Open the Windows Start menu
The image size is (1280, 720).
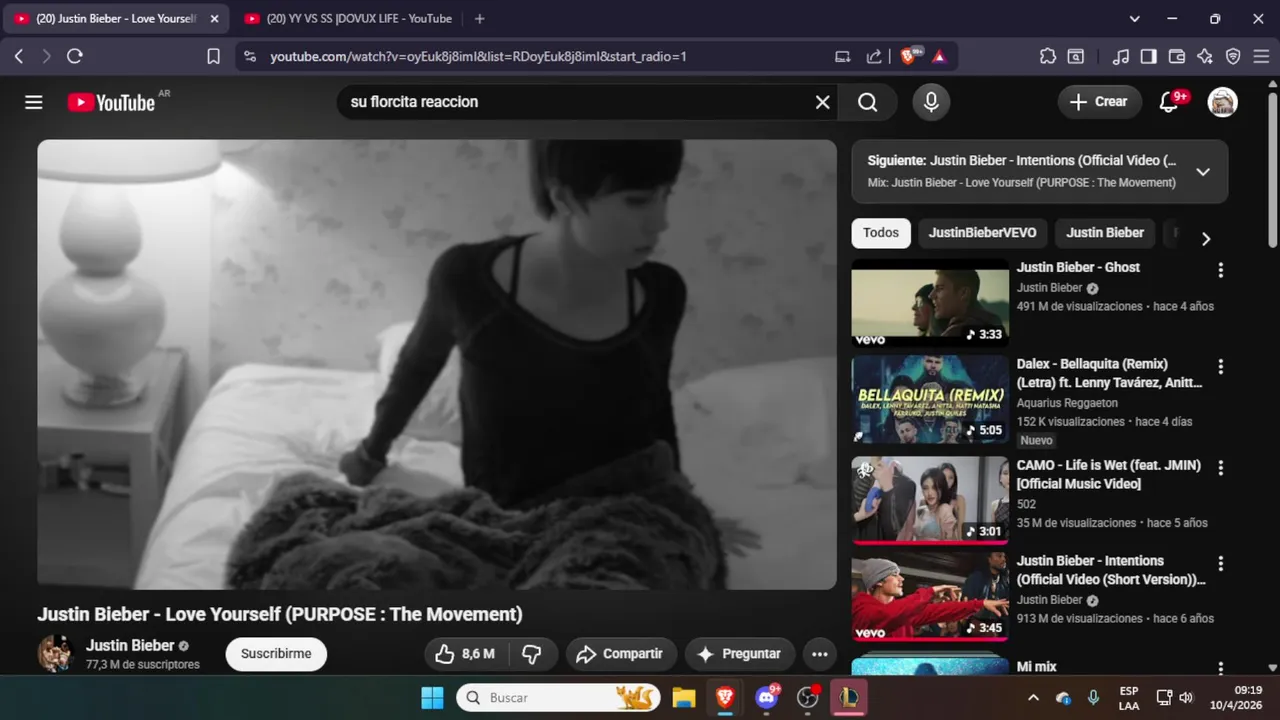432,698
